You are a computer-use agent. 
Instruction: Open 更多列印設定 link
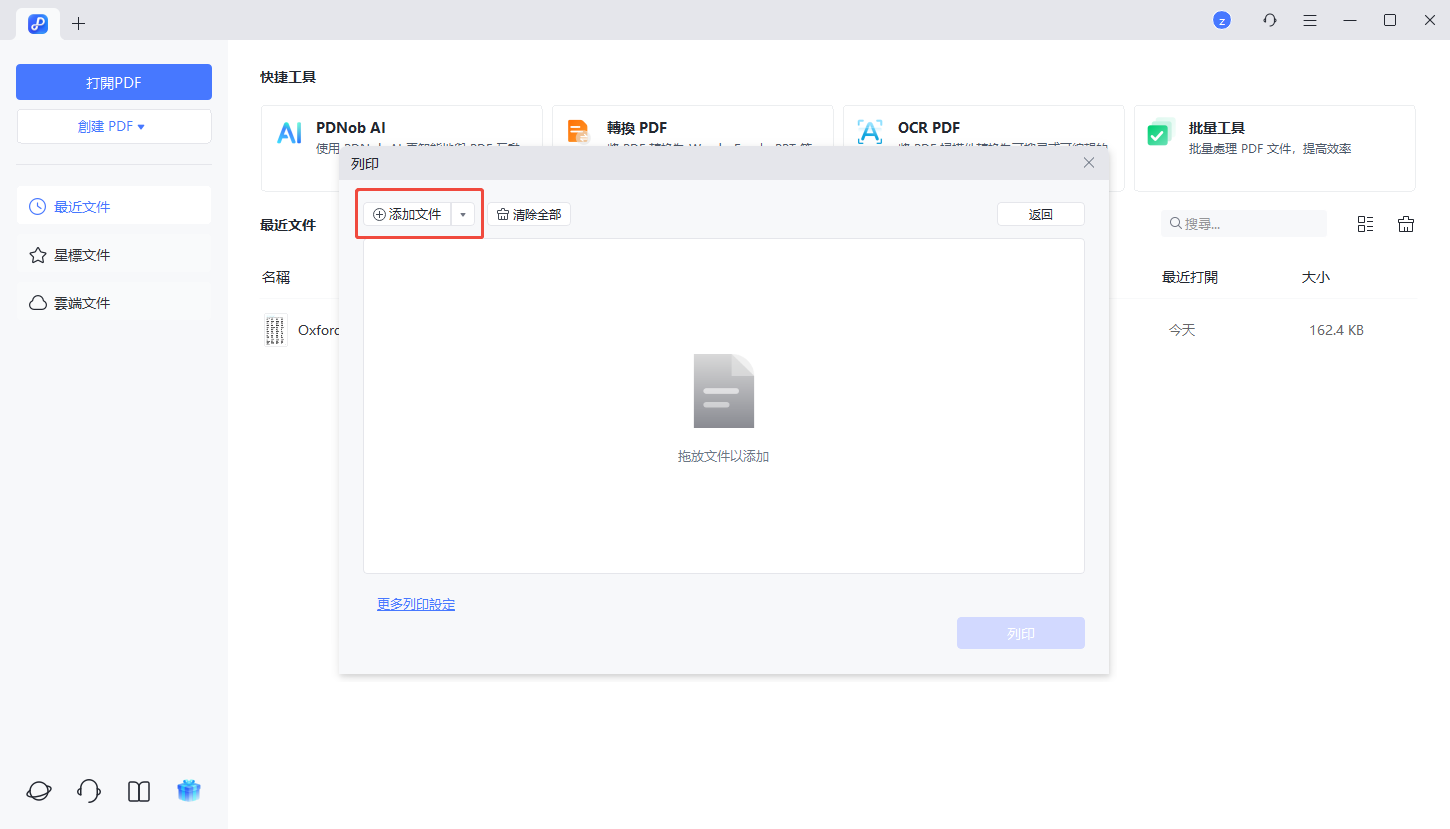click(416, 604)
